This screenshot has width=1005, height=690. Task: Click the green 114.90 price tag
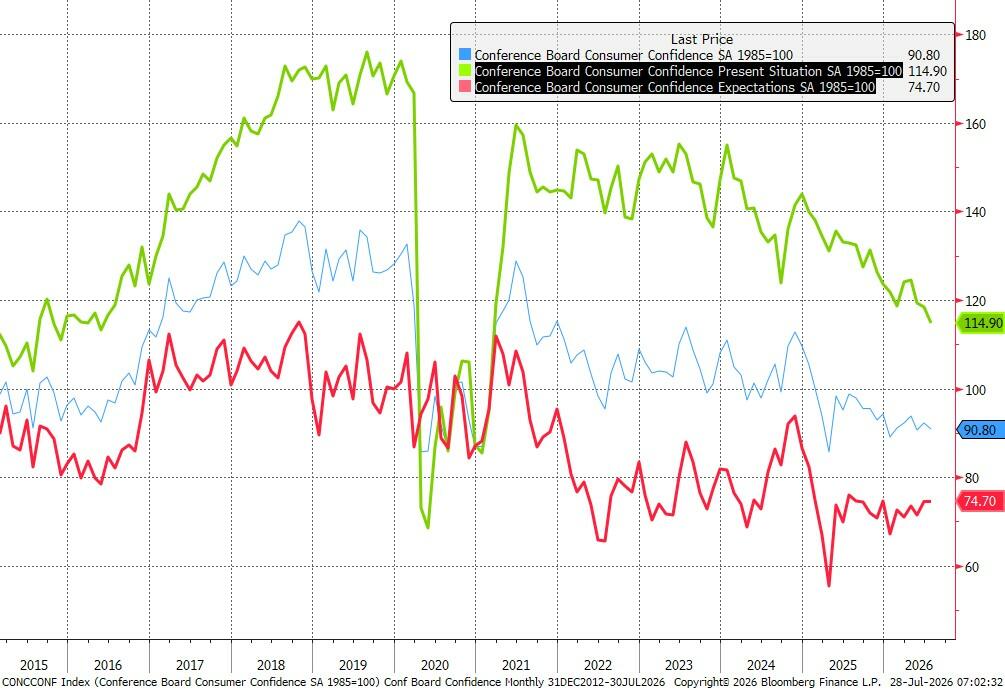pyautogui.click(x=981, y=323)
